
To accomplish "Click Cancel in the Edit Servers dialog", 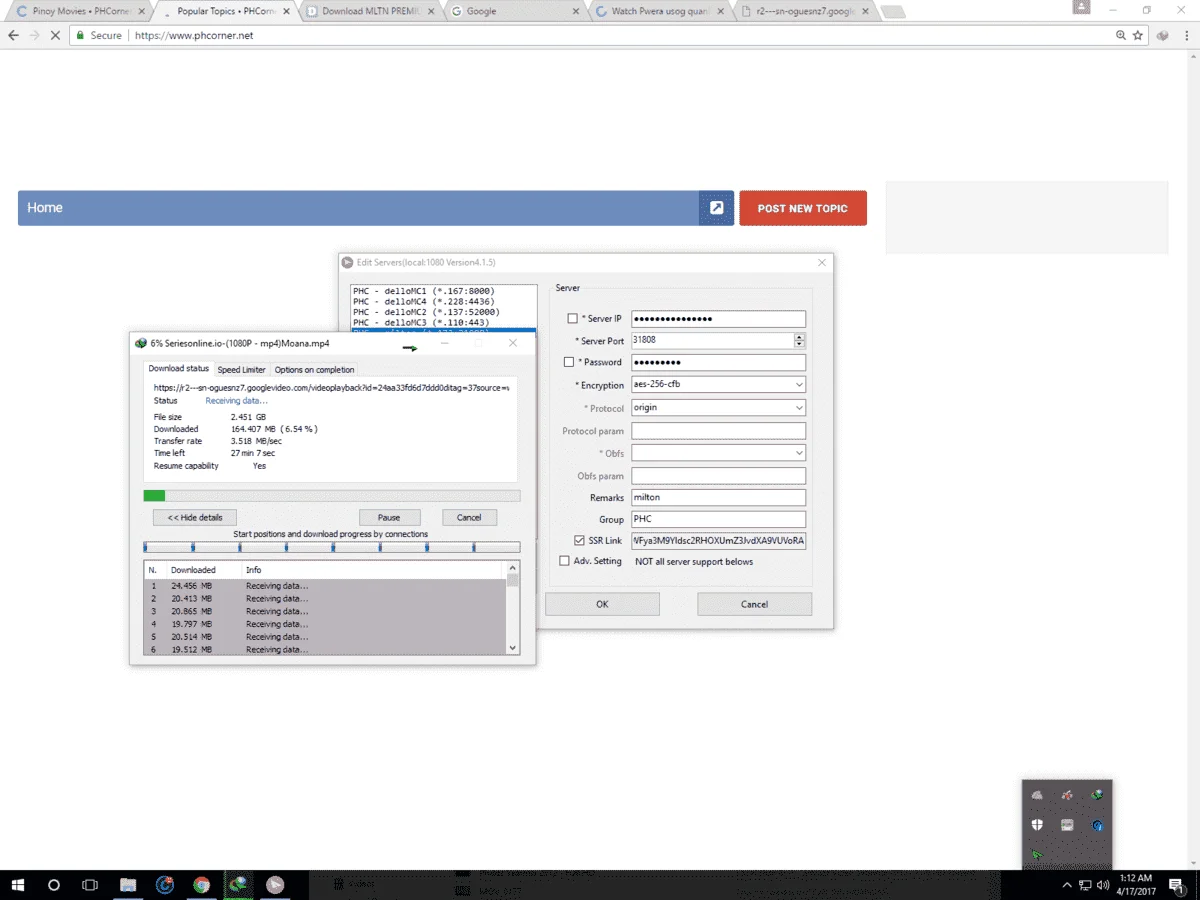I will (755, 604).
